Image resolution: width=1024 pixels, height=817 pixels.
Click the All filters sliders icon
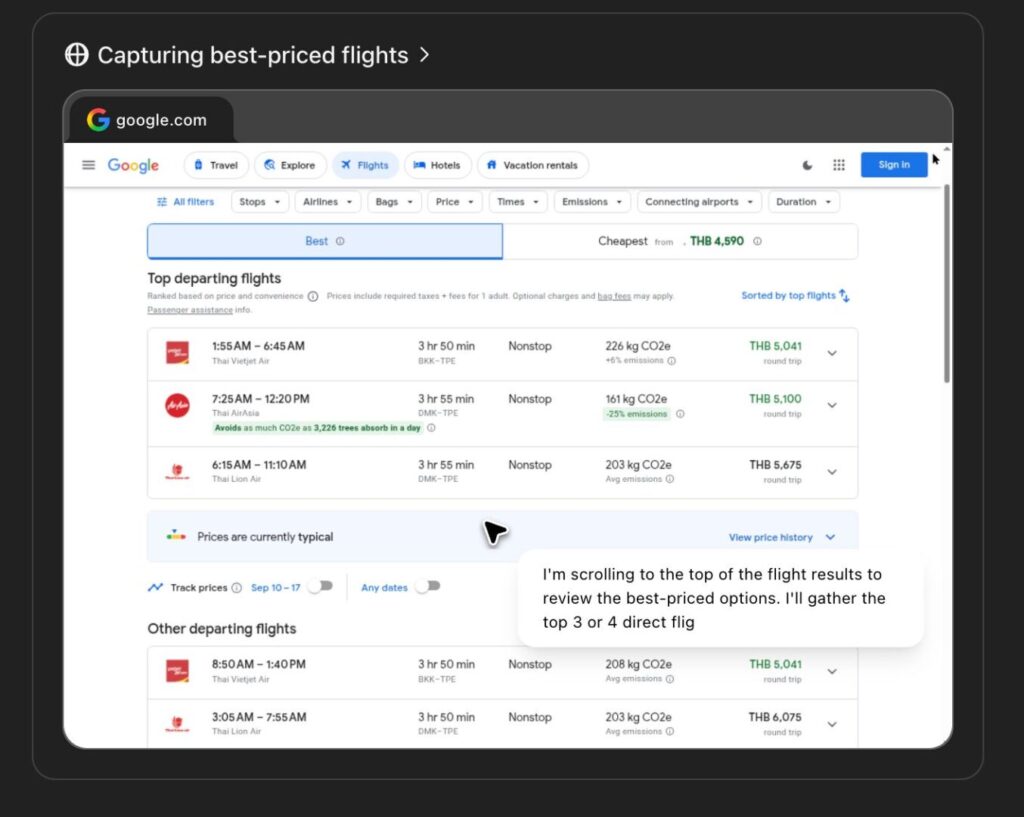tap(162, 202)
